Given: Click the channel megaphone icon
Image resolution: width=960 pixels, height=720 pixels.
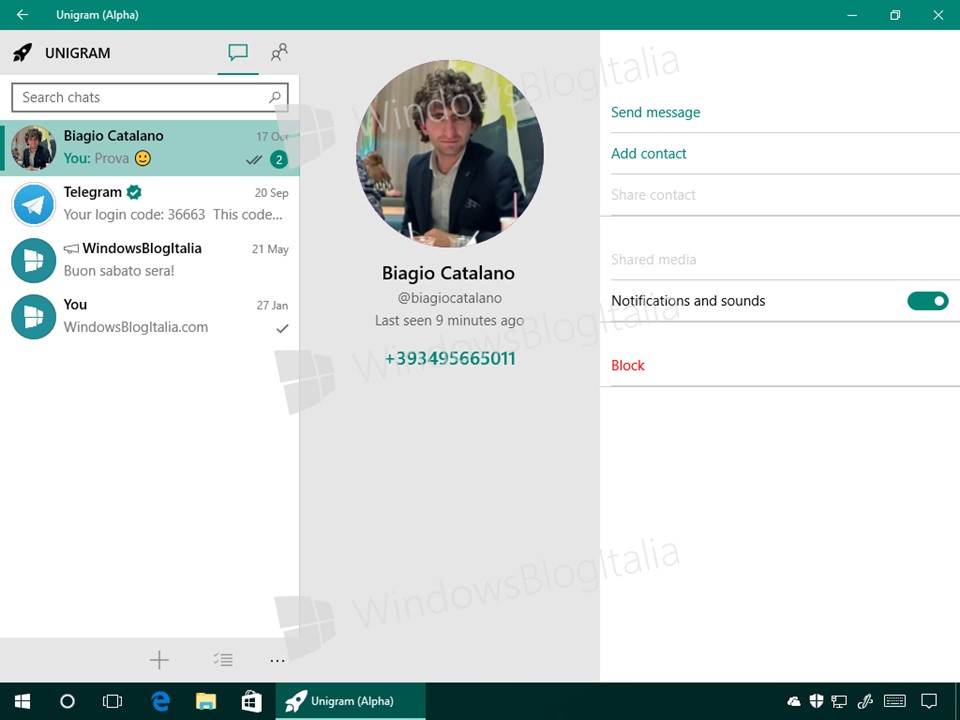Looking at the screenshot, I should point(71,249).
